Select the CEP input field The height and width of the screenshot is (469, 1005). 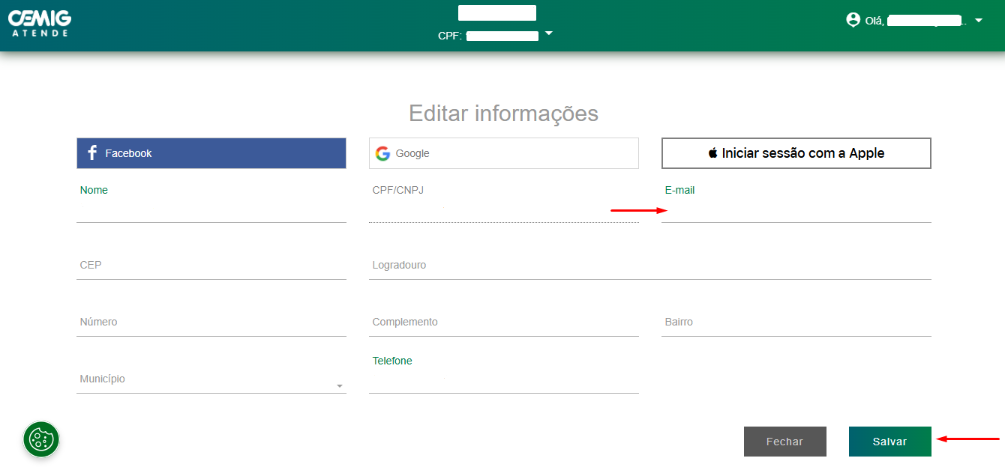[x=211, y=266]
